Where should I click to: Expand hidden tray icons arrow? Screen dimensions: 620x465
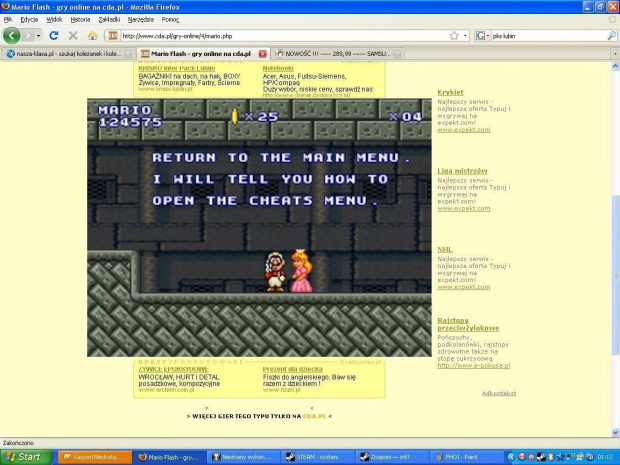pos(512,457)
